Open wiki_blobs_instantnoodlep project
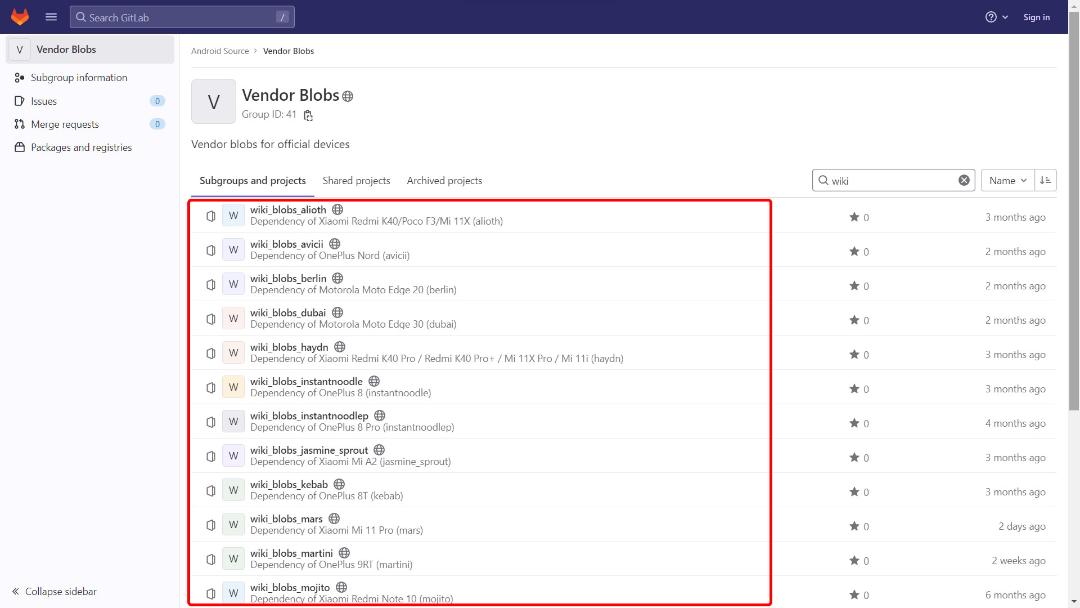Screen dimensions: 1080x608 pyautogui.click(x=309, y=416)
